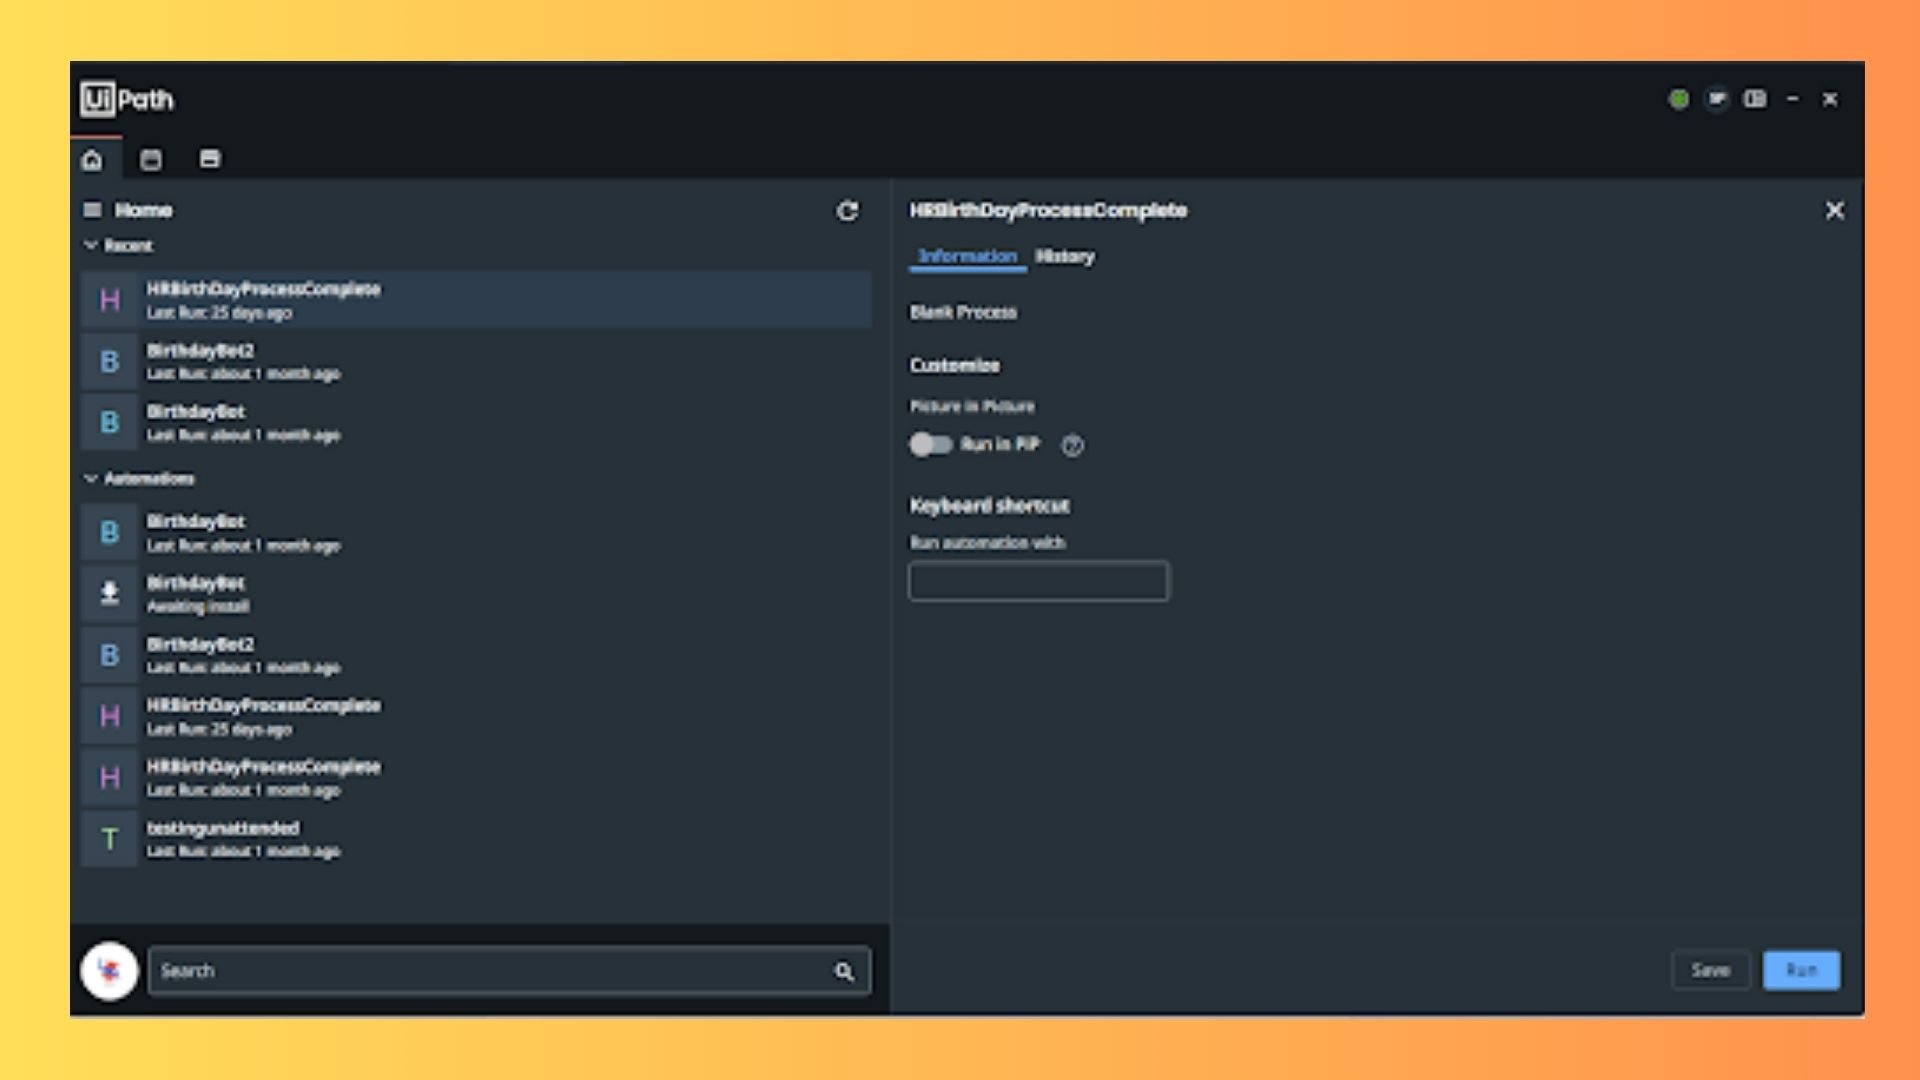This screenshot has height=1080, width=1920.
Task: Save the automation settings
Action: tap(1711, 970)
